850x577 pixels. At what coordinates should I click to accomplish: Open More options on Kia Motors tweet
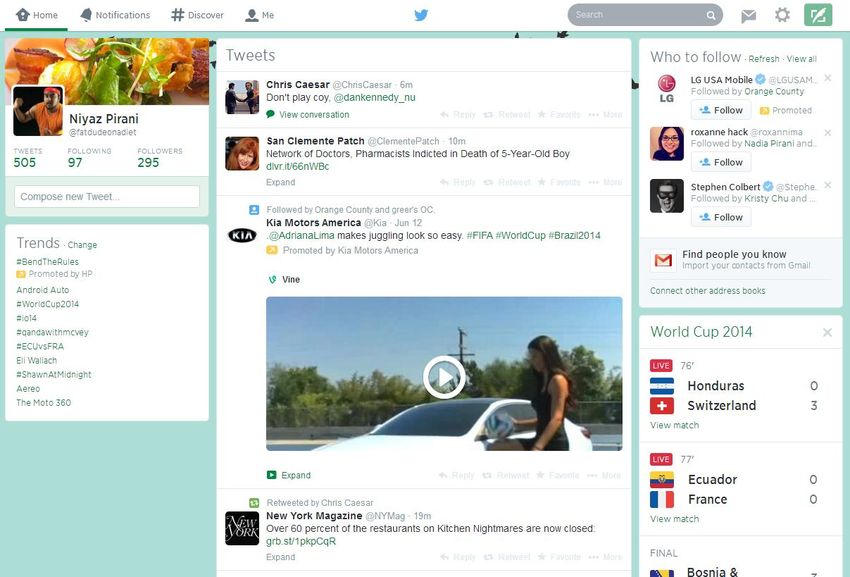click(x=604, y=475)
